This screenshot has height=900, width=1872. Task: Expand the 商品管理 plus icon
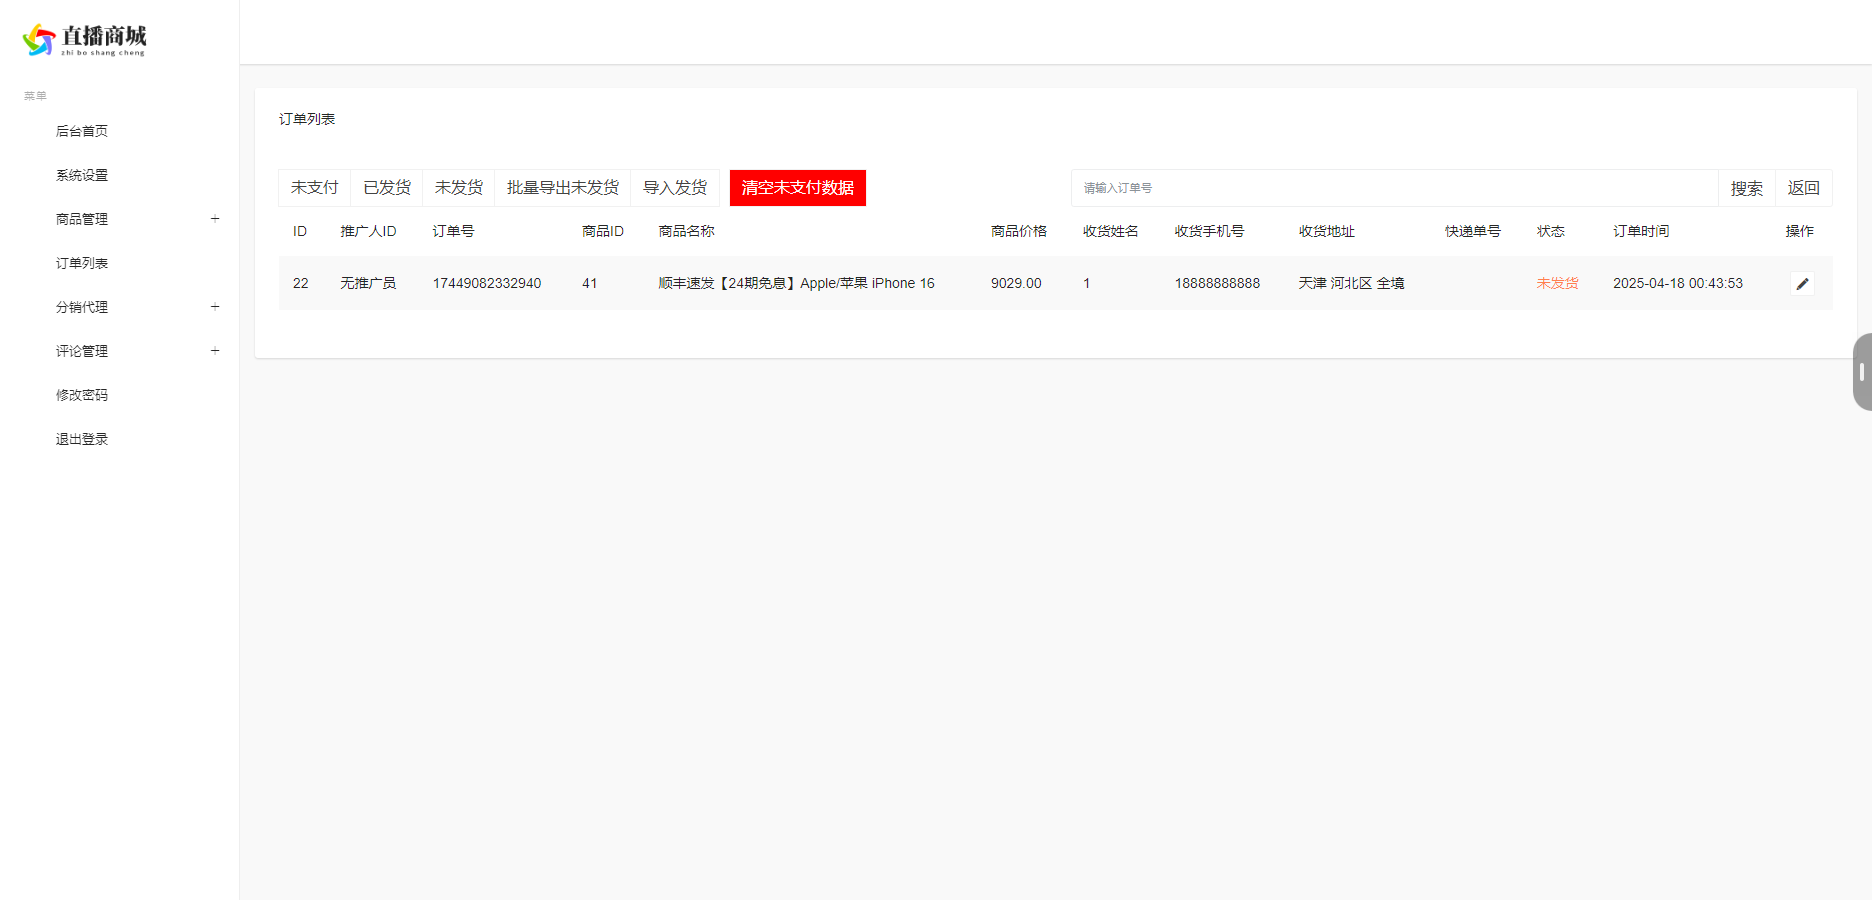(x=215, y=219)
